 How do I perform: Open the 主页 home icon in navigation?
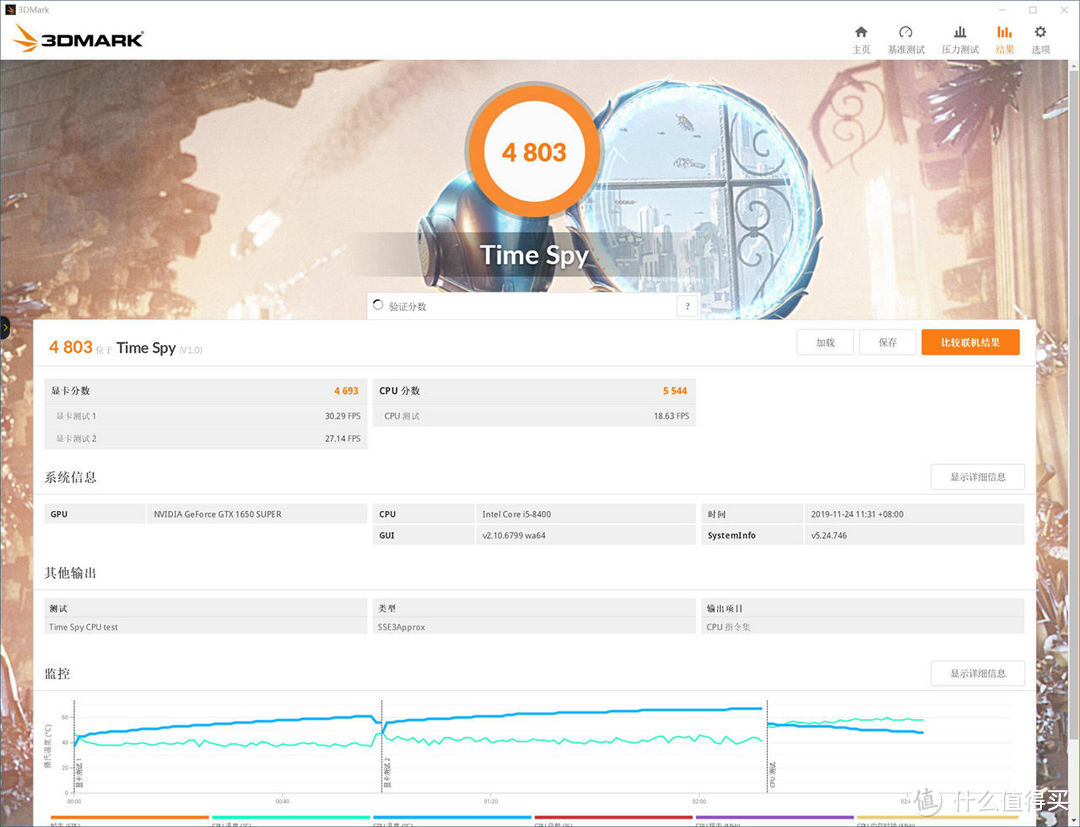click(861, 39)
